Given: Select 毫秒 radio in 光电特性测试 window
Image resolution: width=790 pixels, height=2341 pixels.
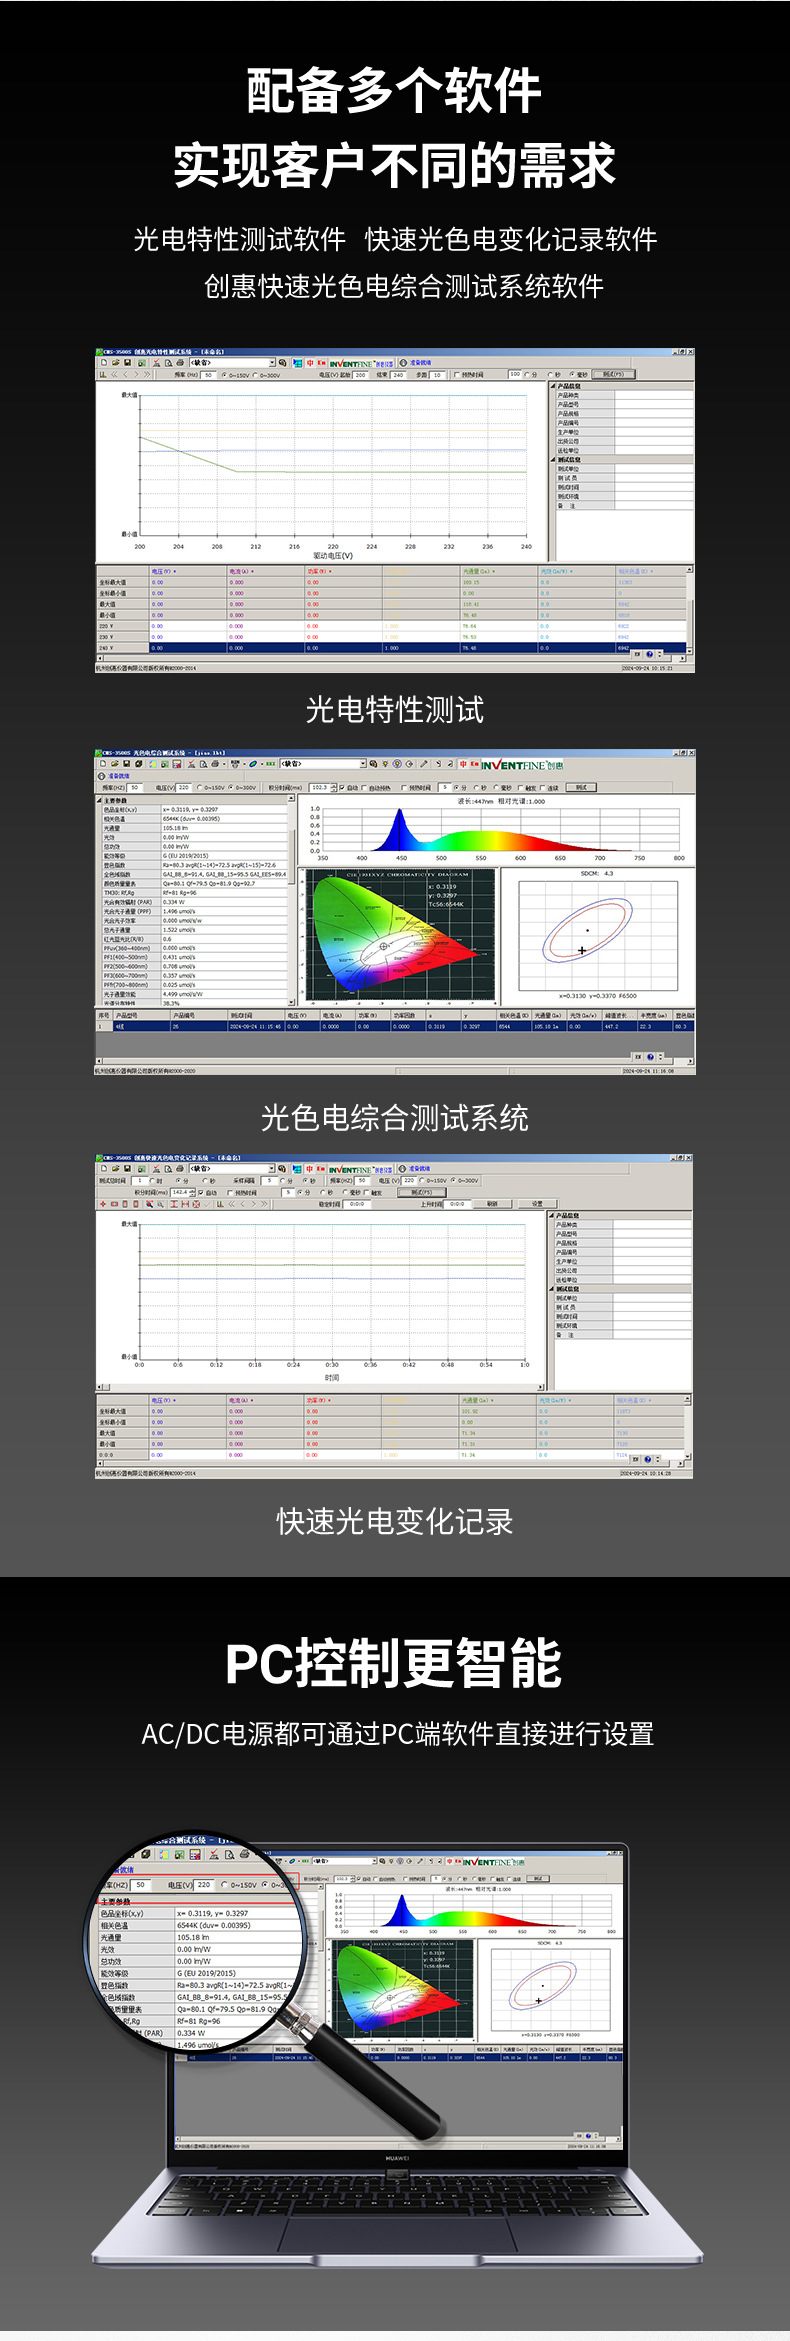Looking at the screenshot, I should (x=572, y=375).
